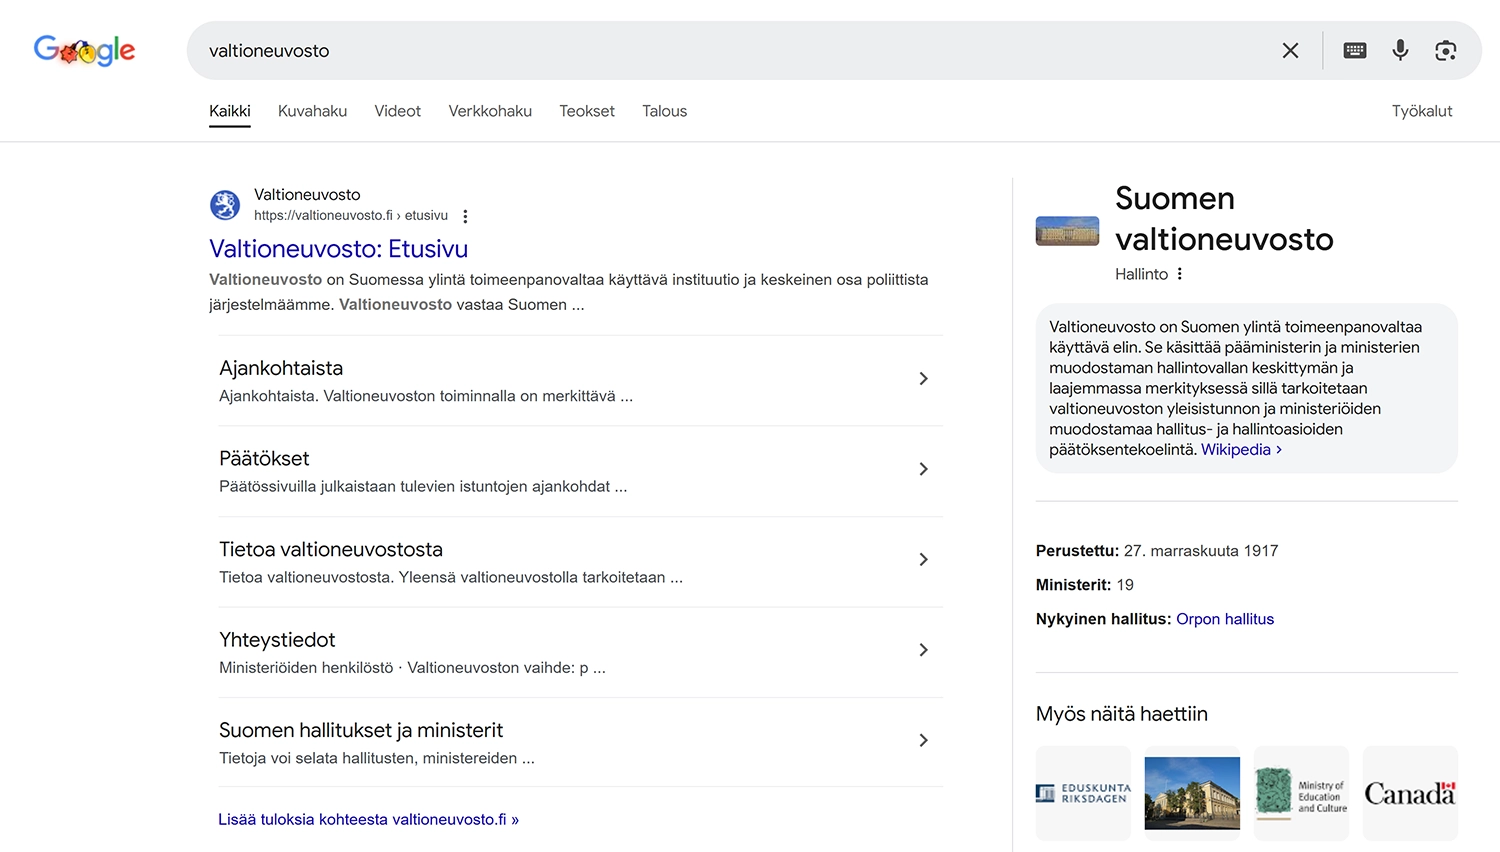Click the Suomen valtioneuvosto panel photo
This screenshot has height=852, width=1500.
pos(1066,230)
